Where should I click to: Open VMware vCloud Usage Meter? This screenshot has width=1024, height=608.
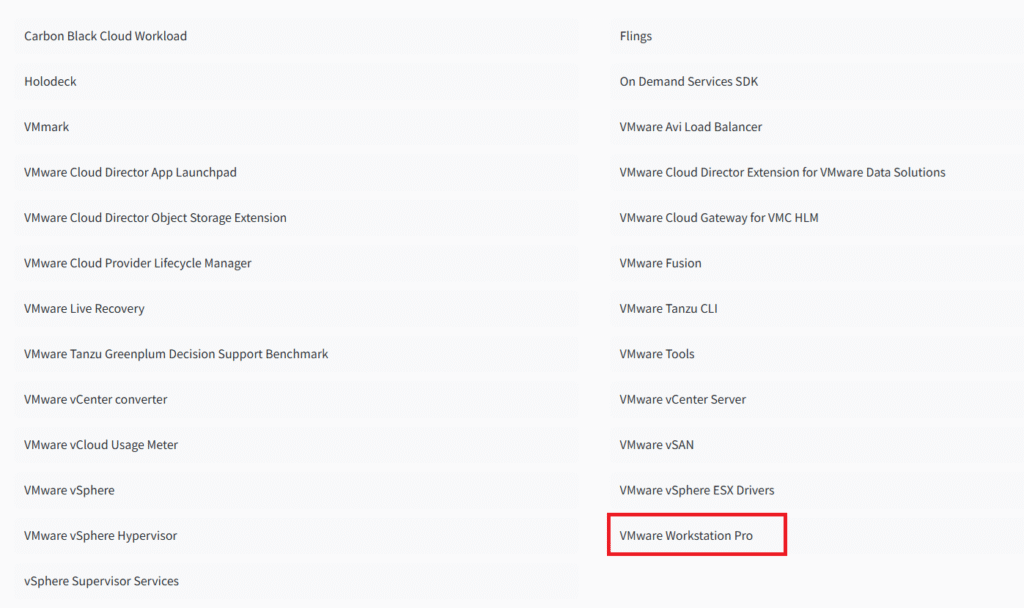click(101, 445)
